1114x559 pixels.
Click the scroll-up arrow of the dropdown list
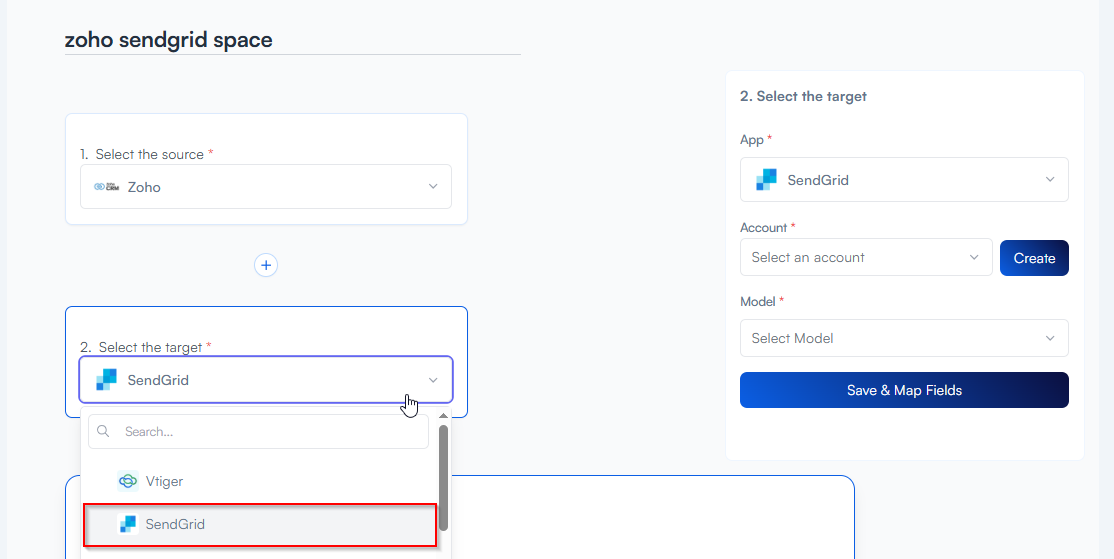tap(443, 416)
